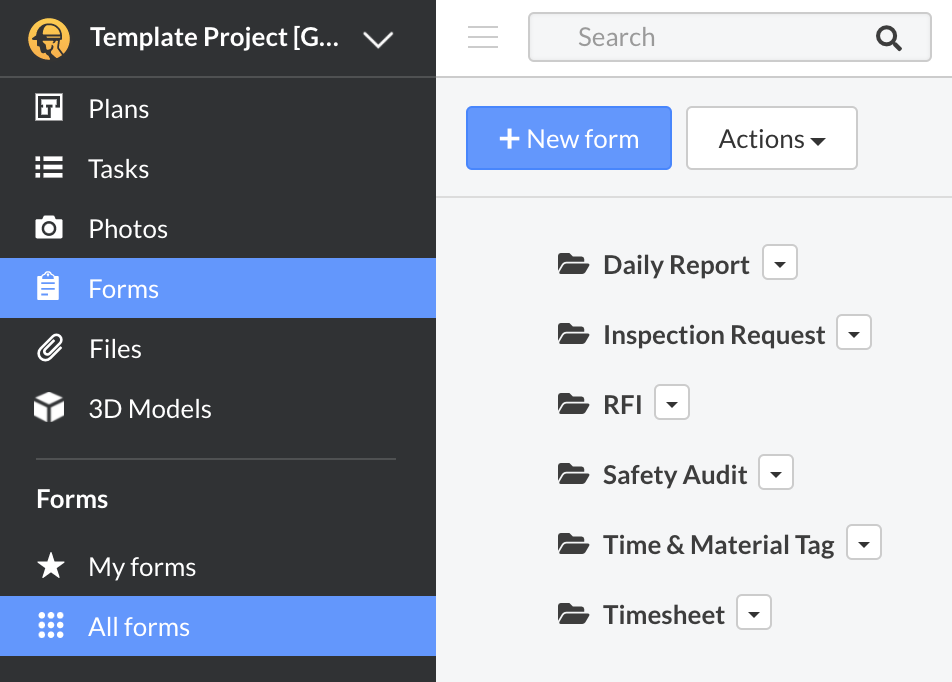Go to Plans in the sidebar

point(118,109)
